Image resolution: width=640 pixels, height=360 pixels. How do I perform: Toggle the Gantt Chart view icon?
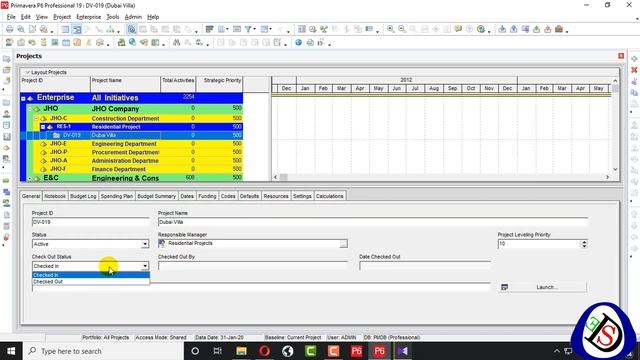pyautogui.click(x=77, y=29)
